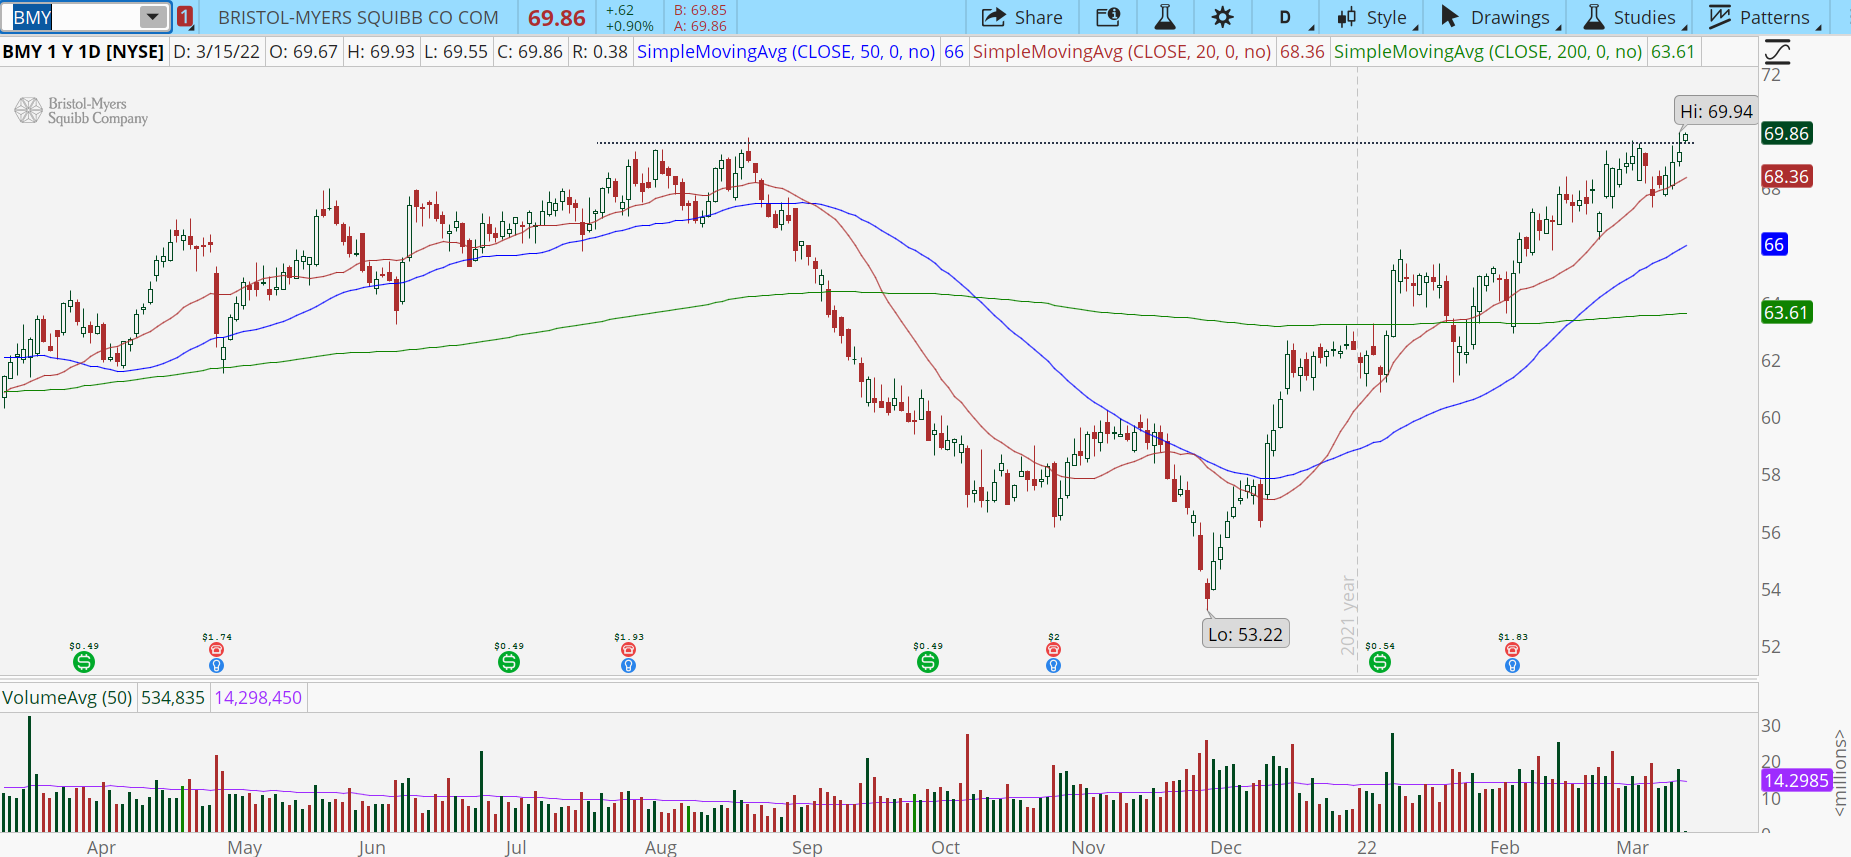The height and width of the screenshot is (857, 1851).
Task: Click the rotated millions label on volume axis
Action: (1839, 772)
